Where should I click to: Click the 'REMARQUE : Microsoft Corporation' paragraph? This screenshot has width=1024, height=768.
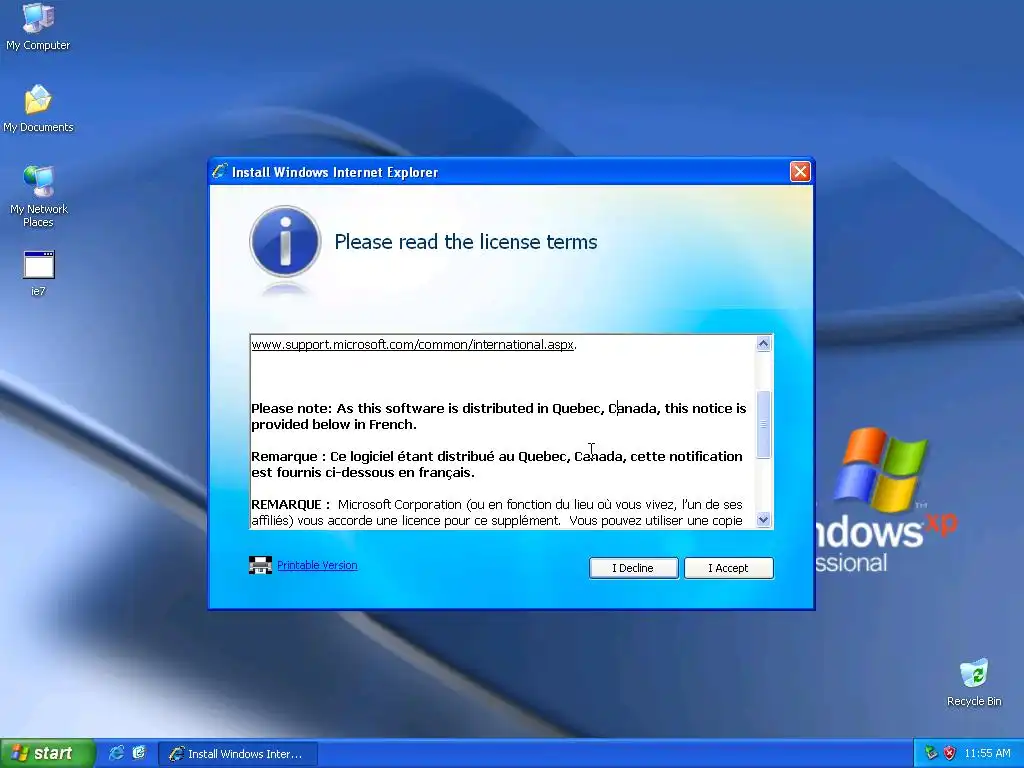[497, 513]
